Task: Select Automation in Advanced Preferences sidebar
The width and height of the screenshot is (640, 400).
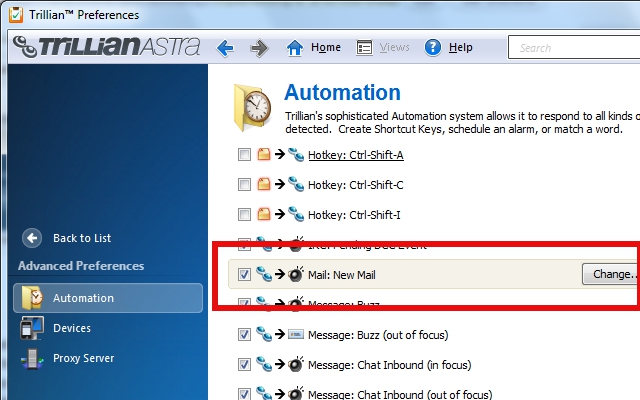Action: click(108, 298)
